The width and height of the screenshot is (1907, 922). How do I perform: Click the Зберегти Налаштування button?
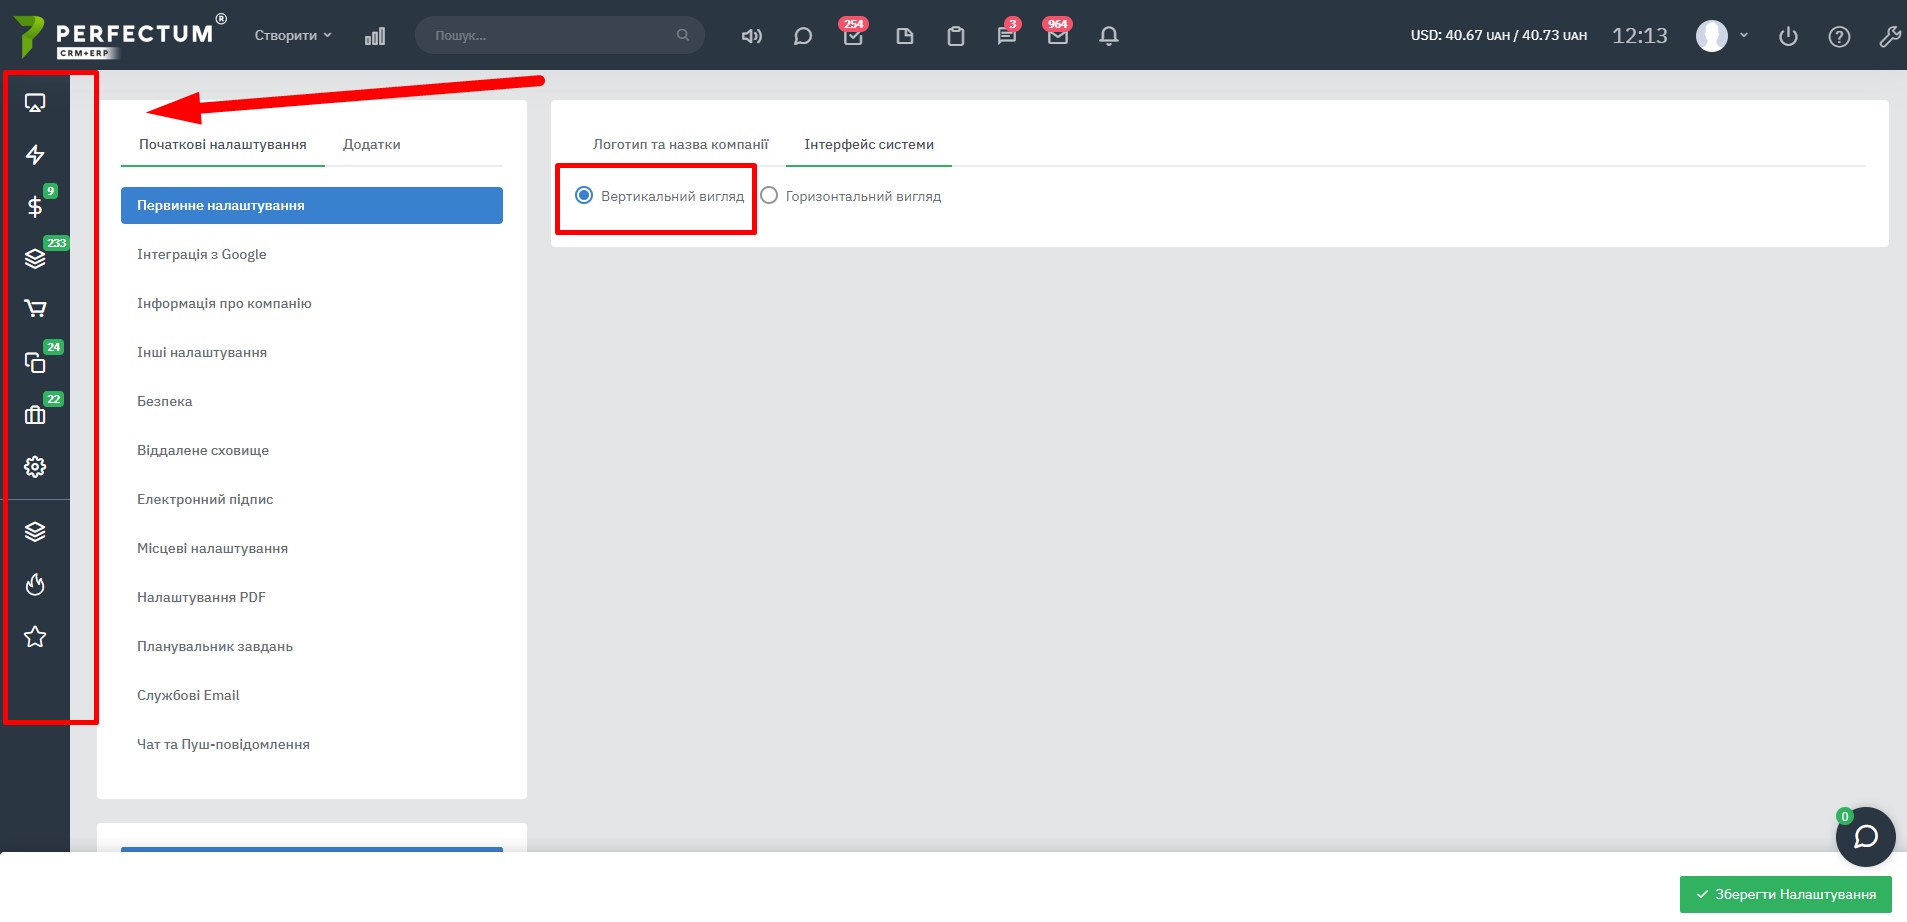click(1785, 894)
